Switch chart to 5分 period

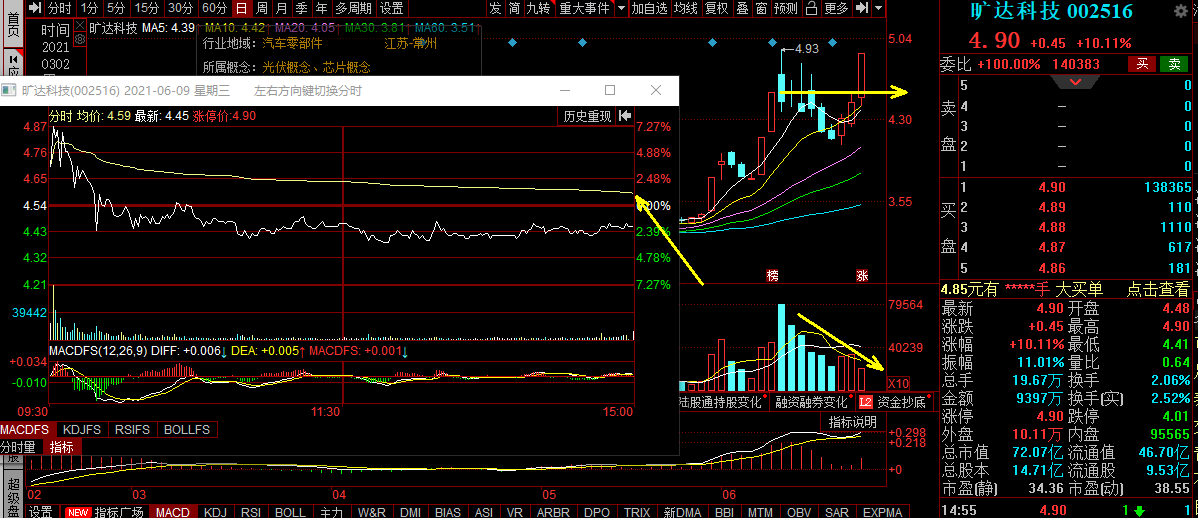(x=115, y=8)
